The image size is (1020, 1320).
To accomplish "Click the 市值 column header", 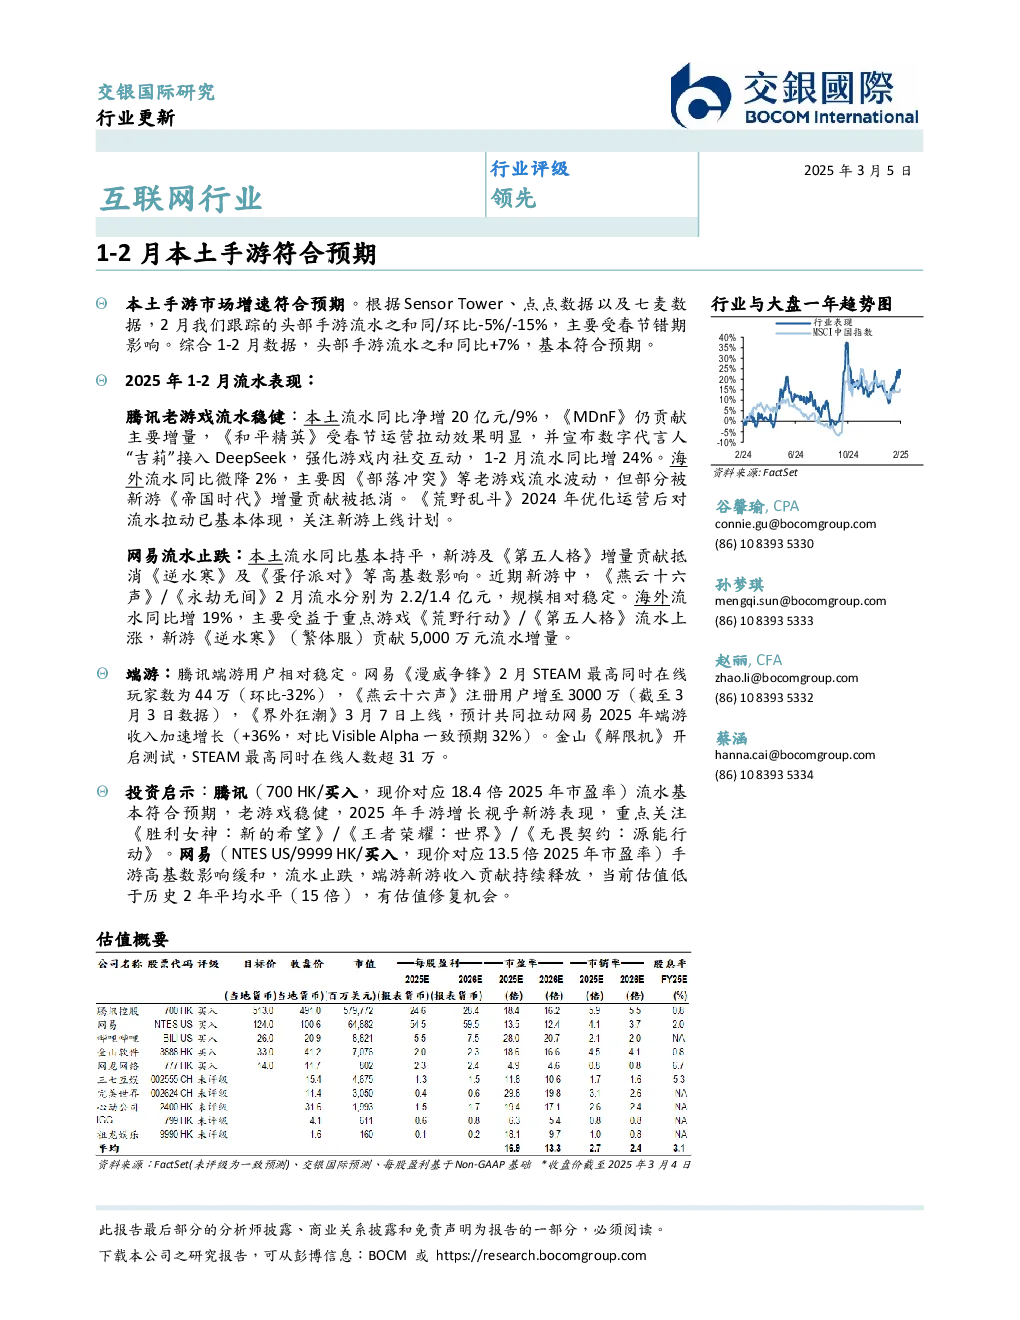I will pyautogui.click(x=365, y=964).
